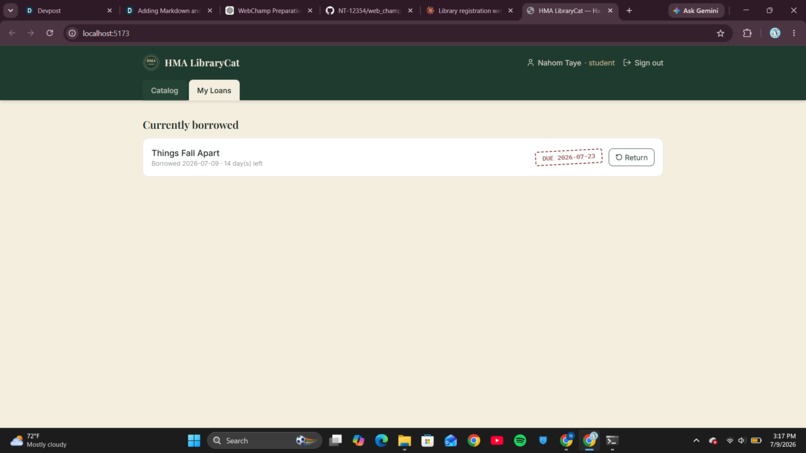Click the Nahom Taye username
The image size is (806, 453).
tap(559, 63)
